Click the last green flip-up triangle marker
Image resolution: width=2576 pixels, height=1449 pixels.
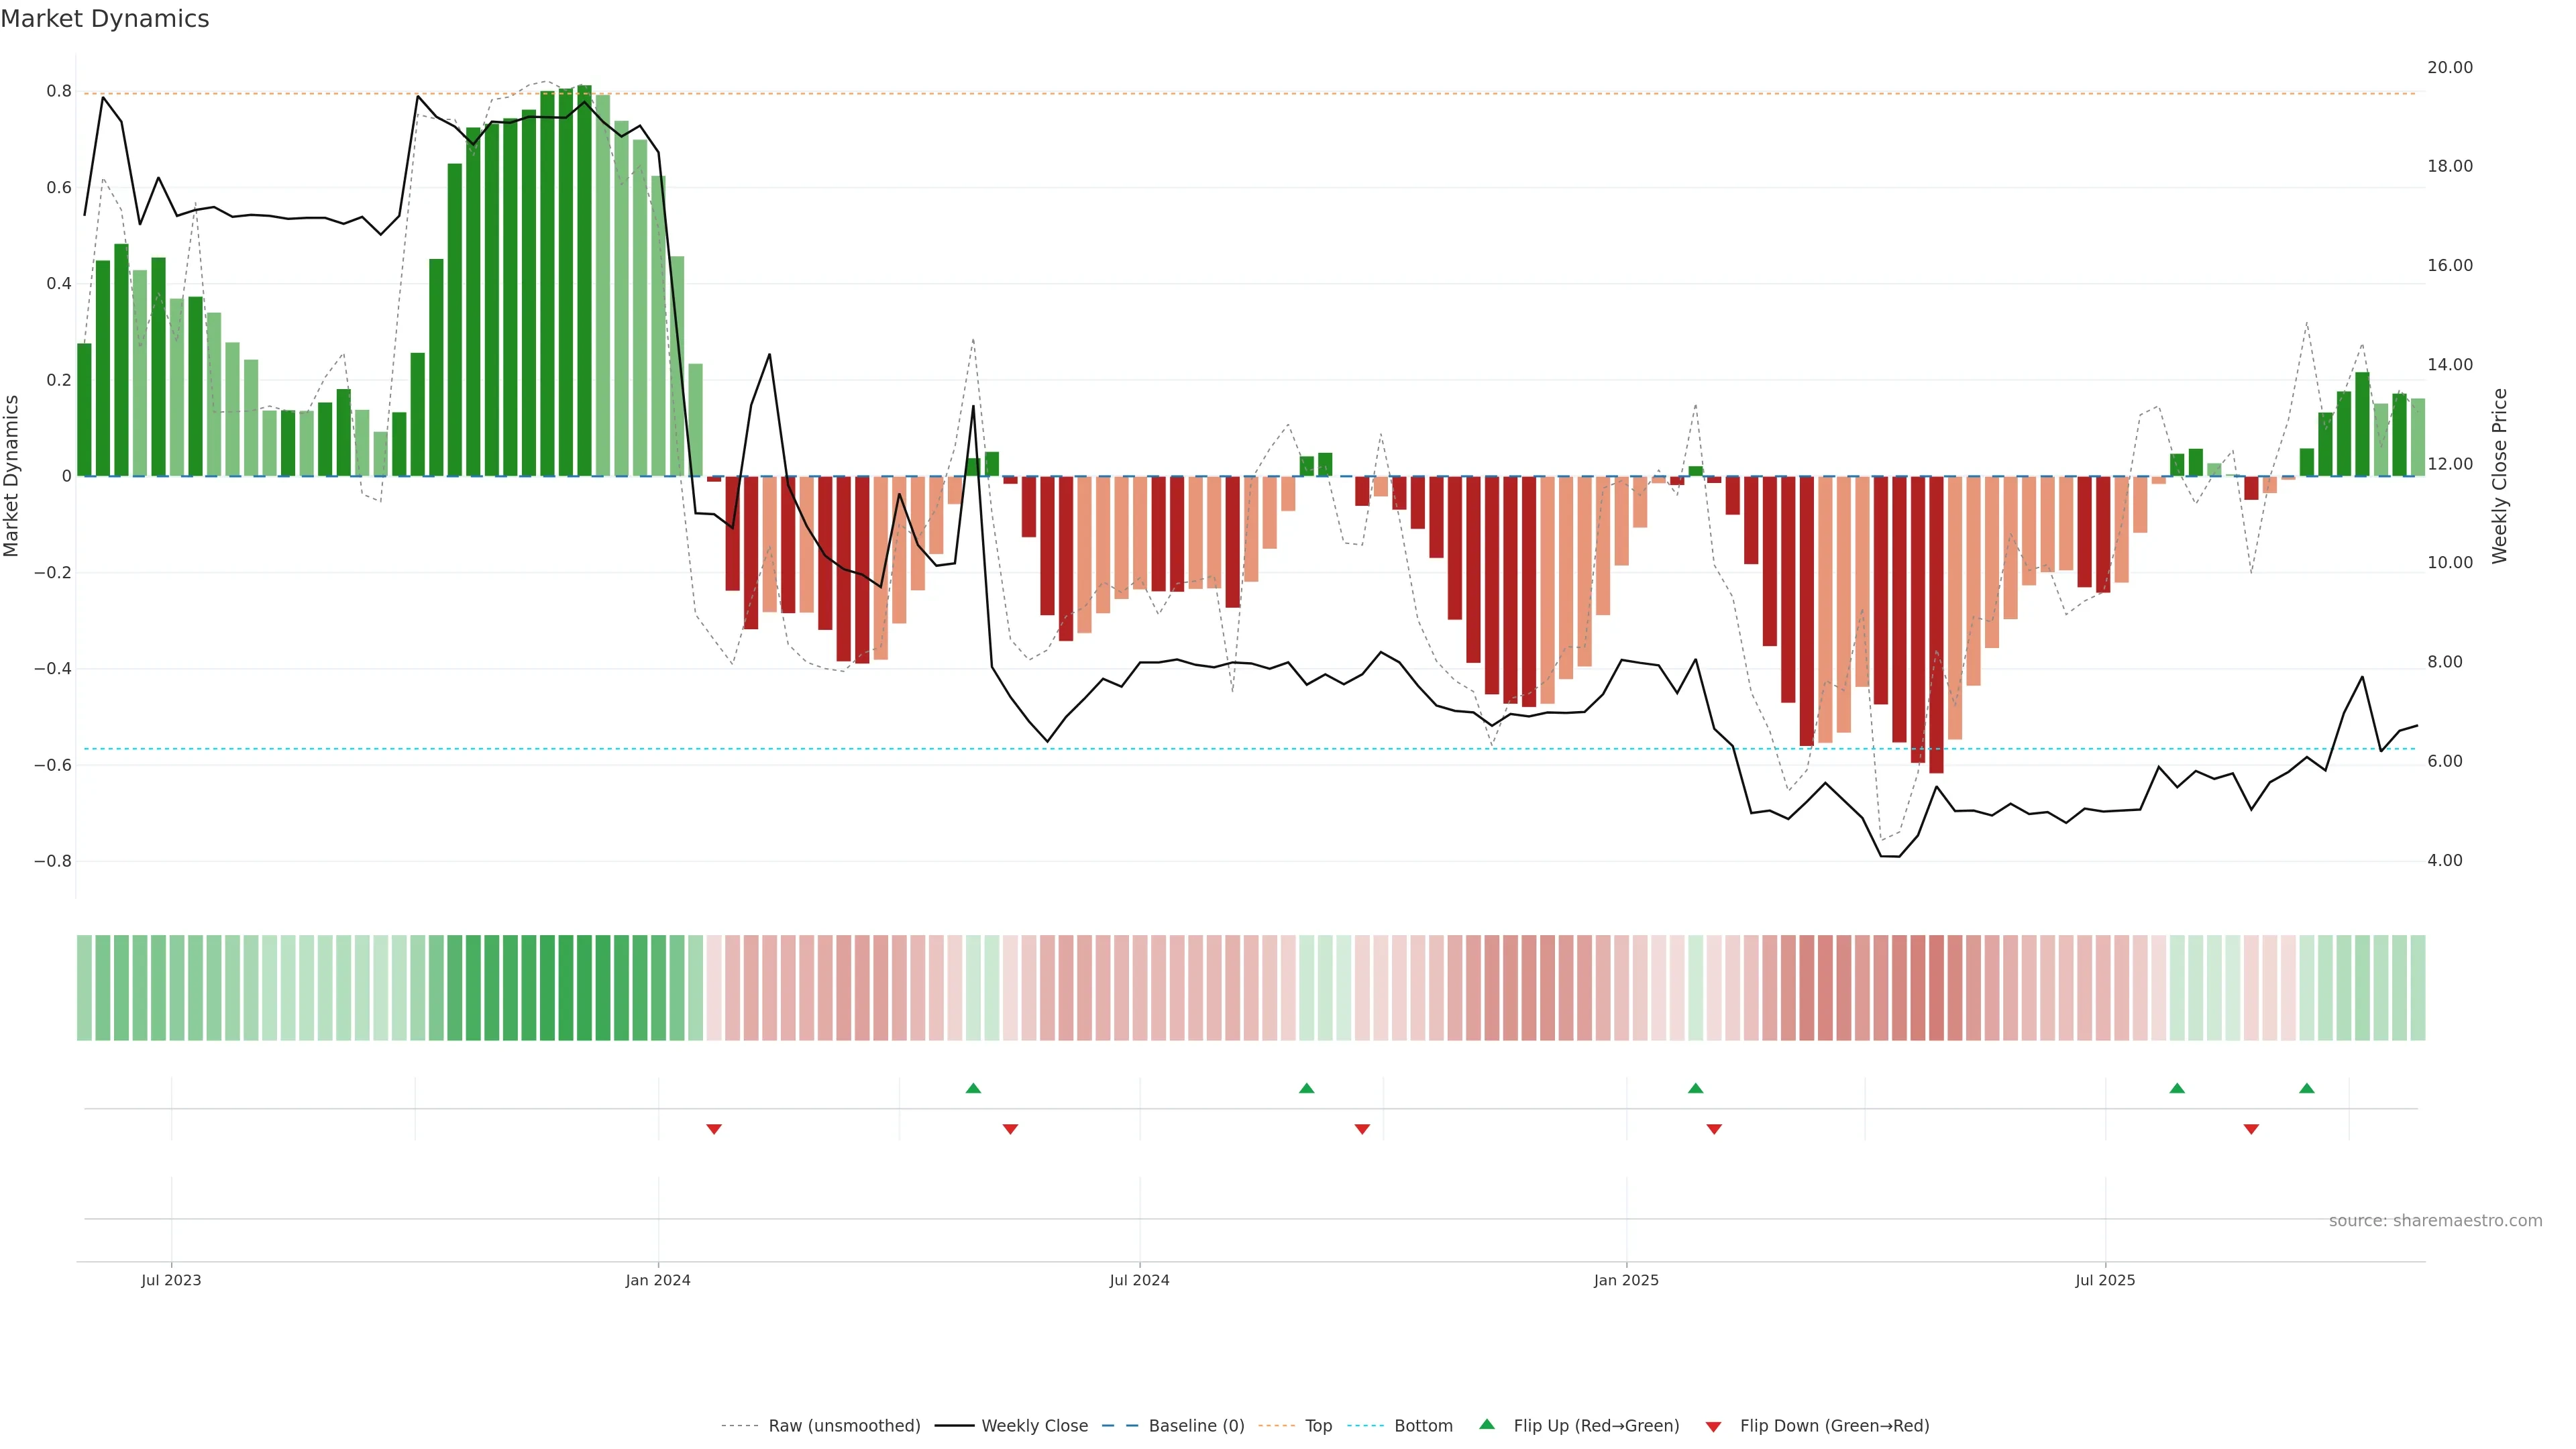click(2306, 1088)
